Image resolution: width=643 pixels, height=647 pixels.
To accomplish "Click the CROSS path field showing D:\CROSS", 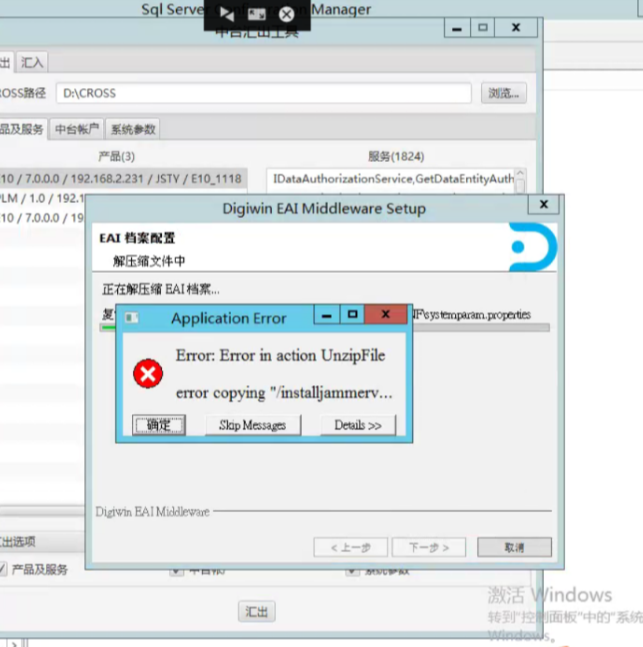I will 263,93.
